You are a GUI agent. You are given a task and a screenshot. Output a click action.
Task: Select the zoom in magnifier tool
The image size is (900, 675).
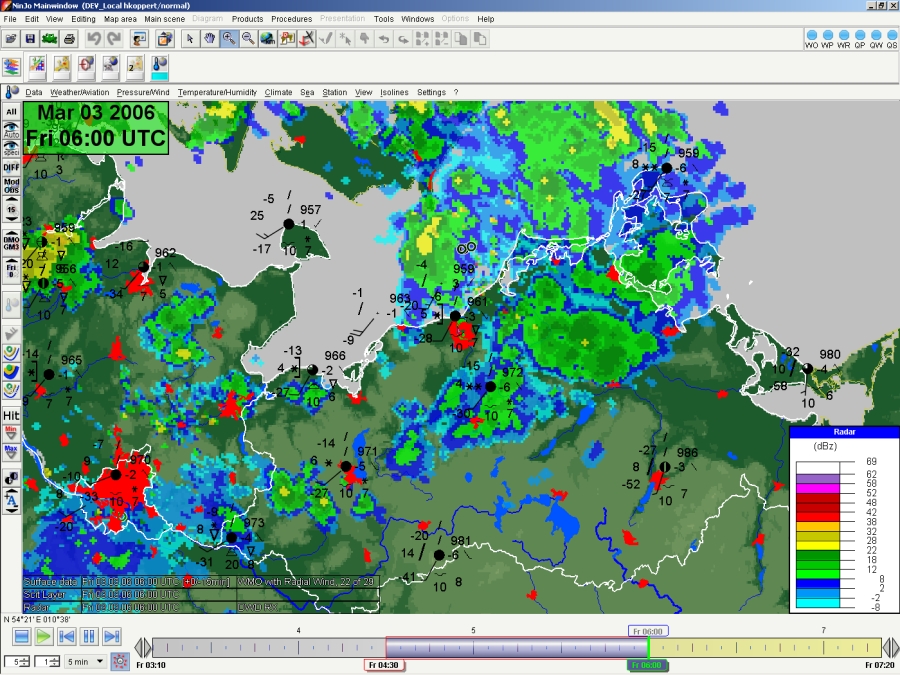pyautogui.click(x=229, y=39)
